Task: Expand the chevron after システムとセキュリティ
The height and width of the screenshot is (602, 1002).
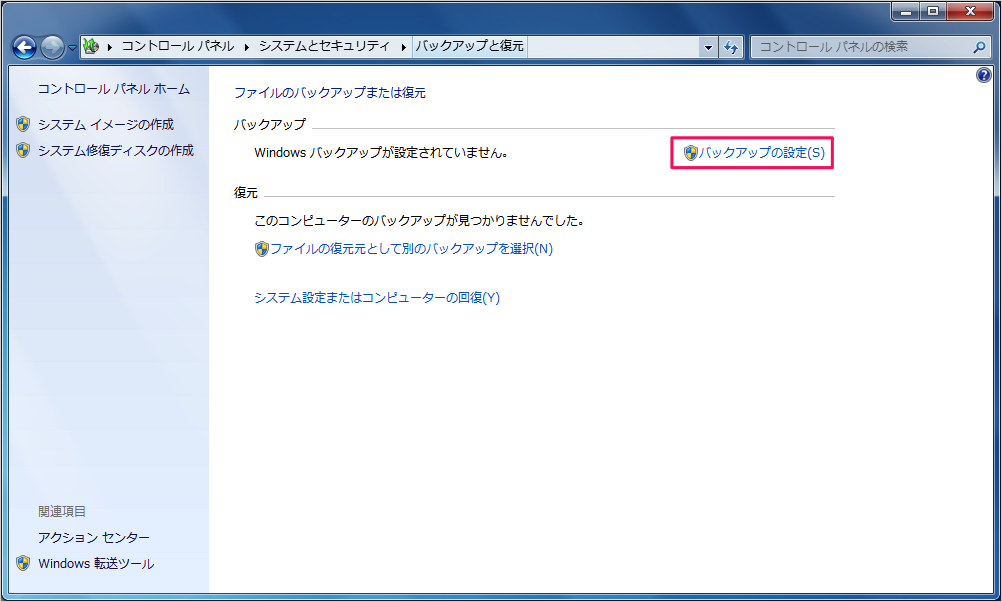Action: (x=403, y=47)
